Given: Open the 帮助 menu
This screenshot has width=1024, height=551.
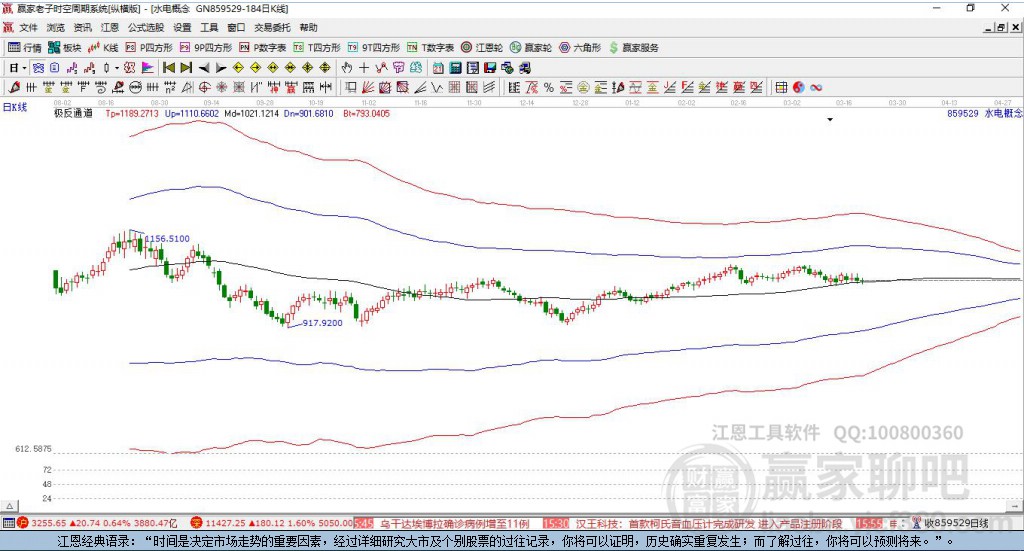Looking at the screenshot, I should coord(308,27).
